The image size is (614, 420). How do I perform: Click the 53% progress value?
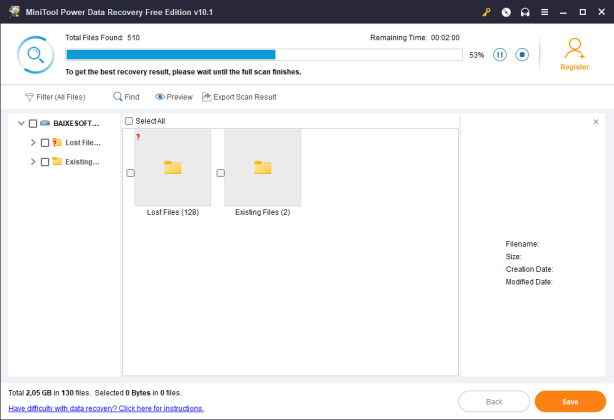(x=477, y=55)
